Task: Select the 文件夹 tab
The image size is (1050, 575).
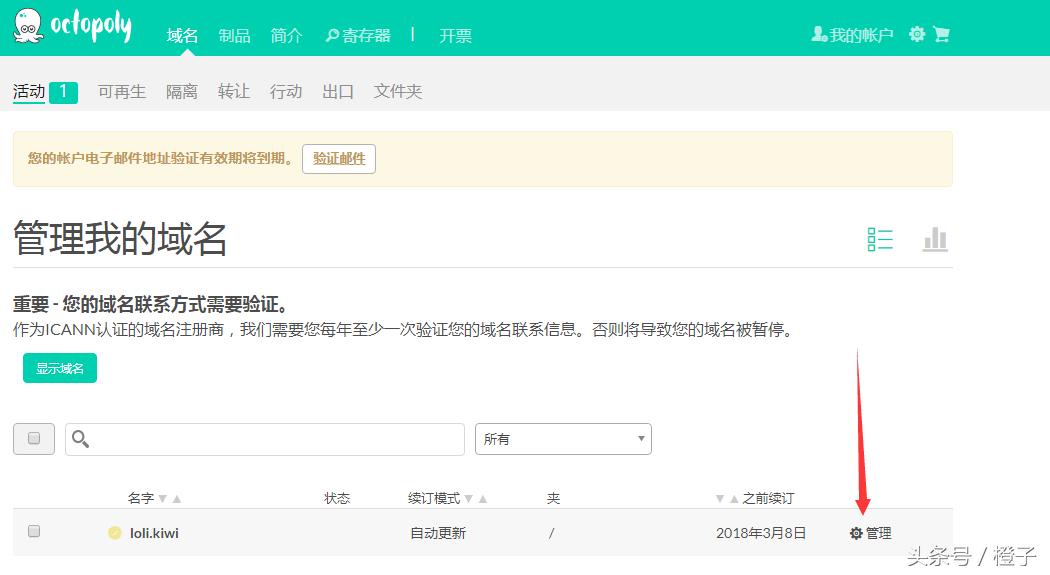Action: coord(398,92)
